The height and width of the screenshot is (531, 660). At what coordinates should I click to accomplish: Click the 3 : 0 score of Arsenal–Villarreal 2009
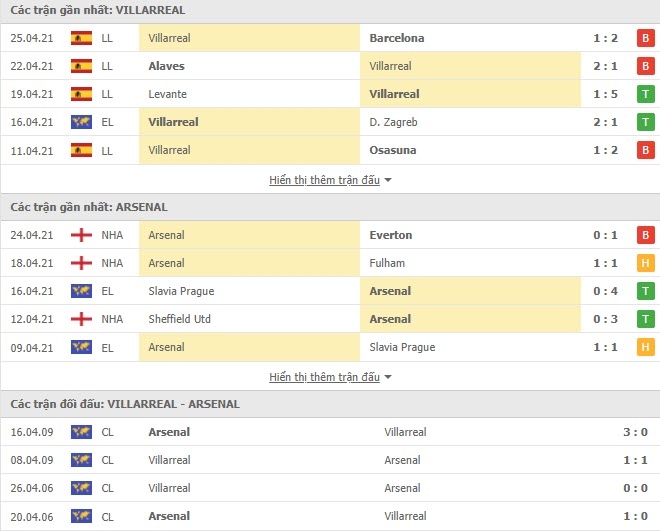coord(635,432)
